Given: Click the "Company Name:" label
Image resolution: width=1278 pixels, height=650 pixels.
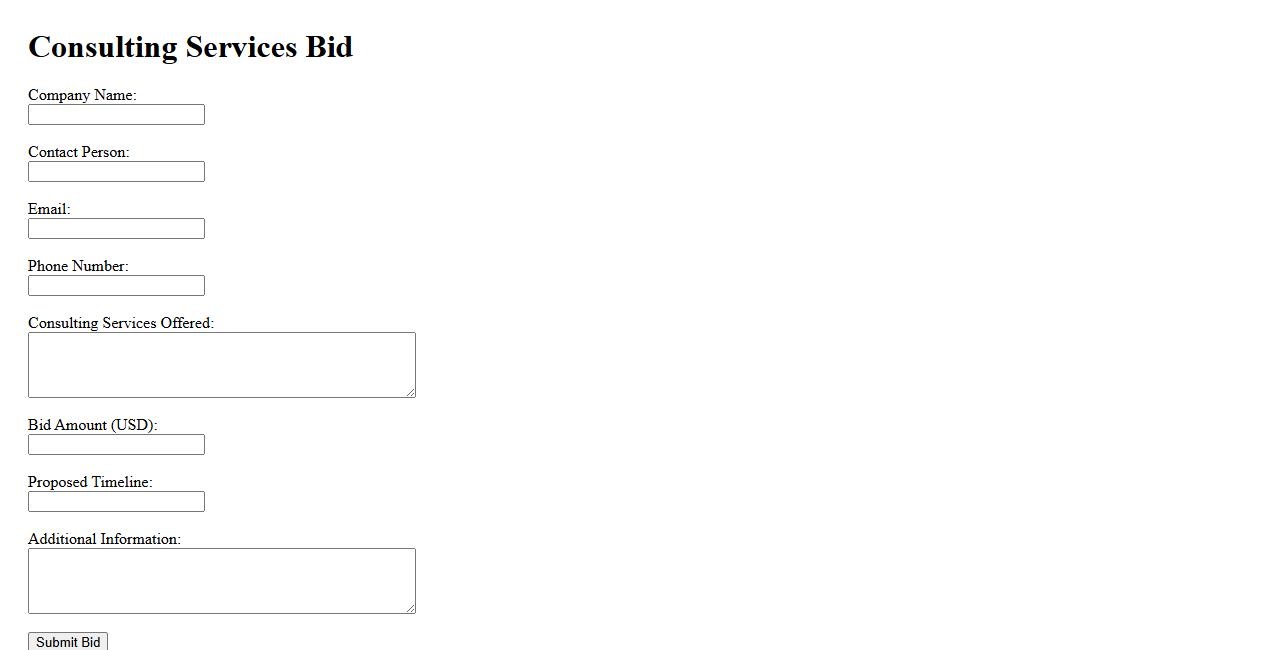Looking at the screenshot, I should [x=82, y=95].
